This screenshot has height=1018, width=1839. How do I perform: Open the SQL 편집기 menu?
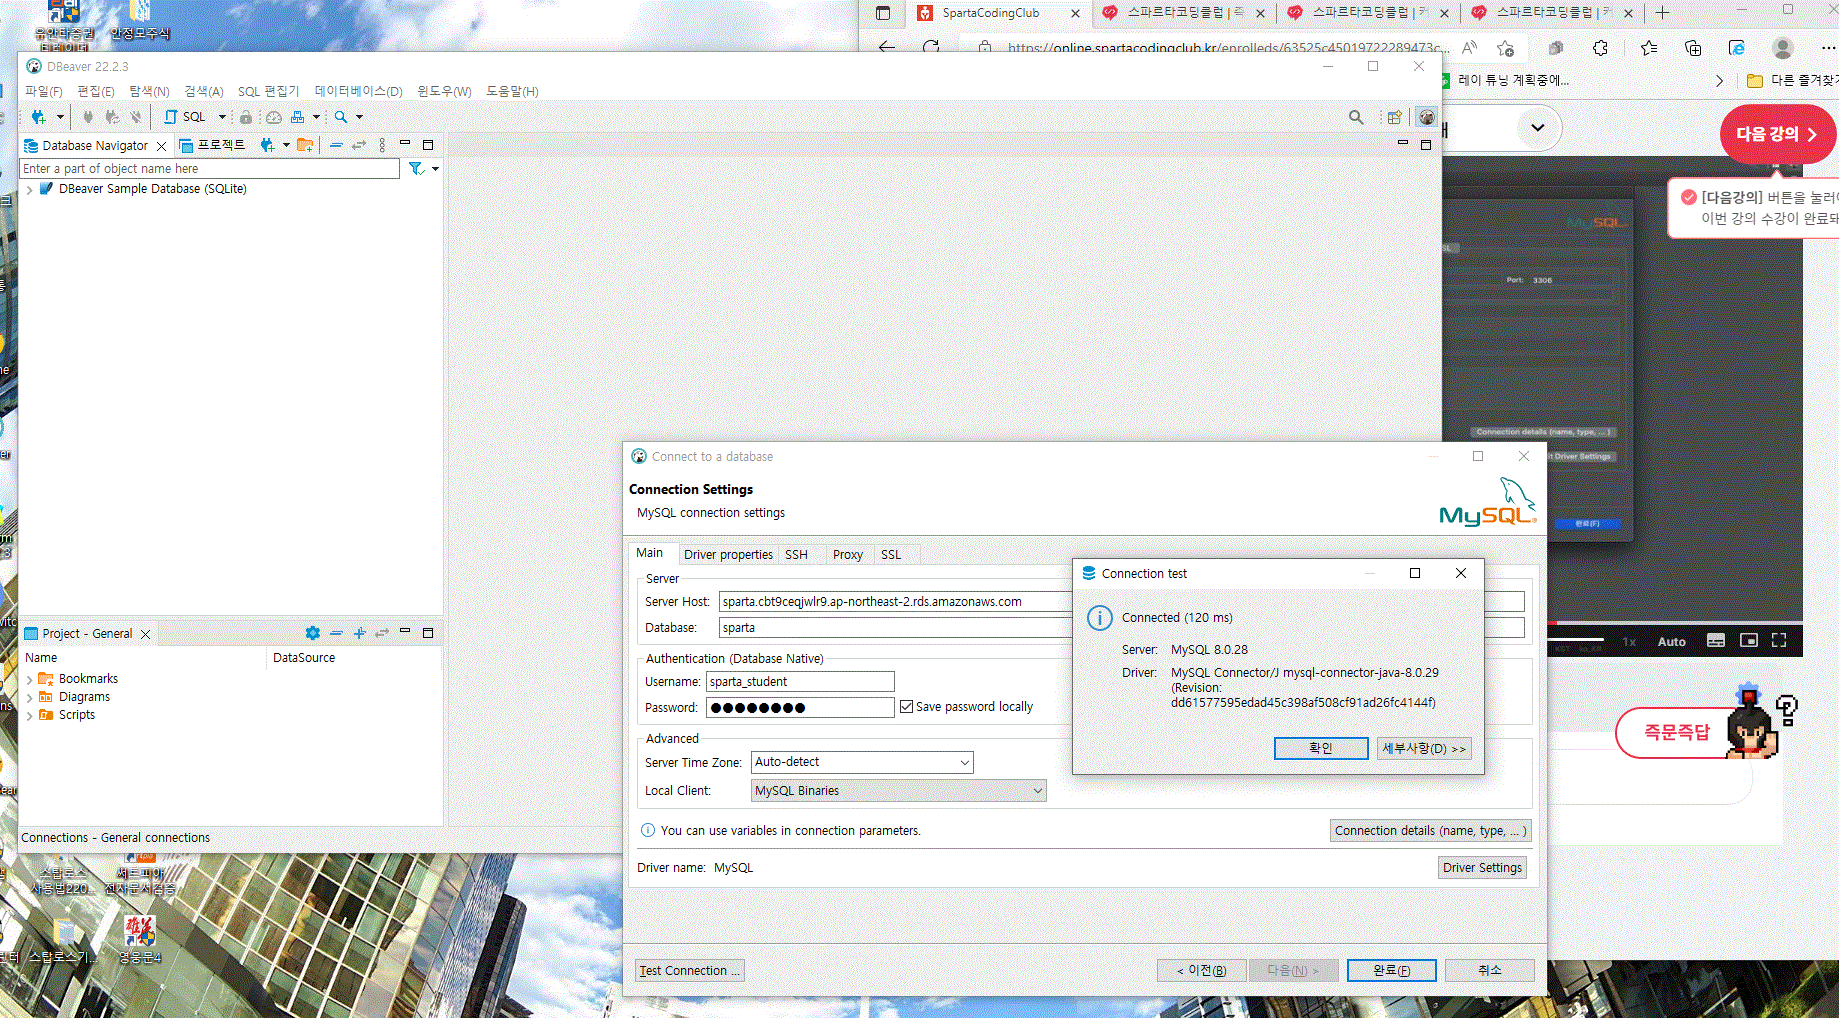[268, 91]
